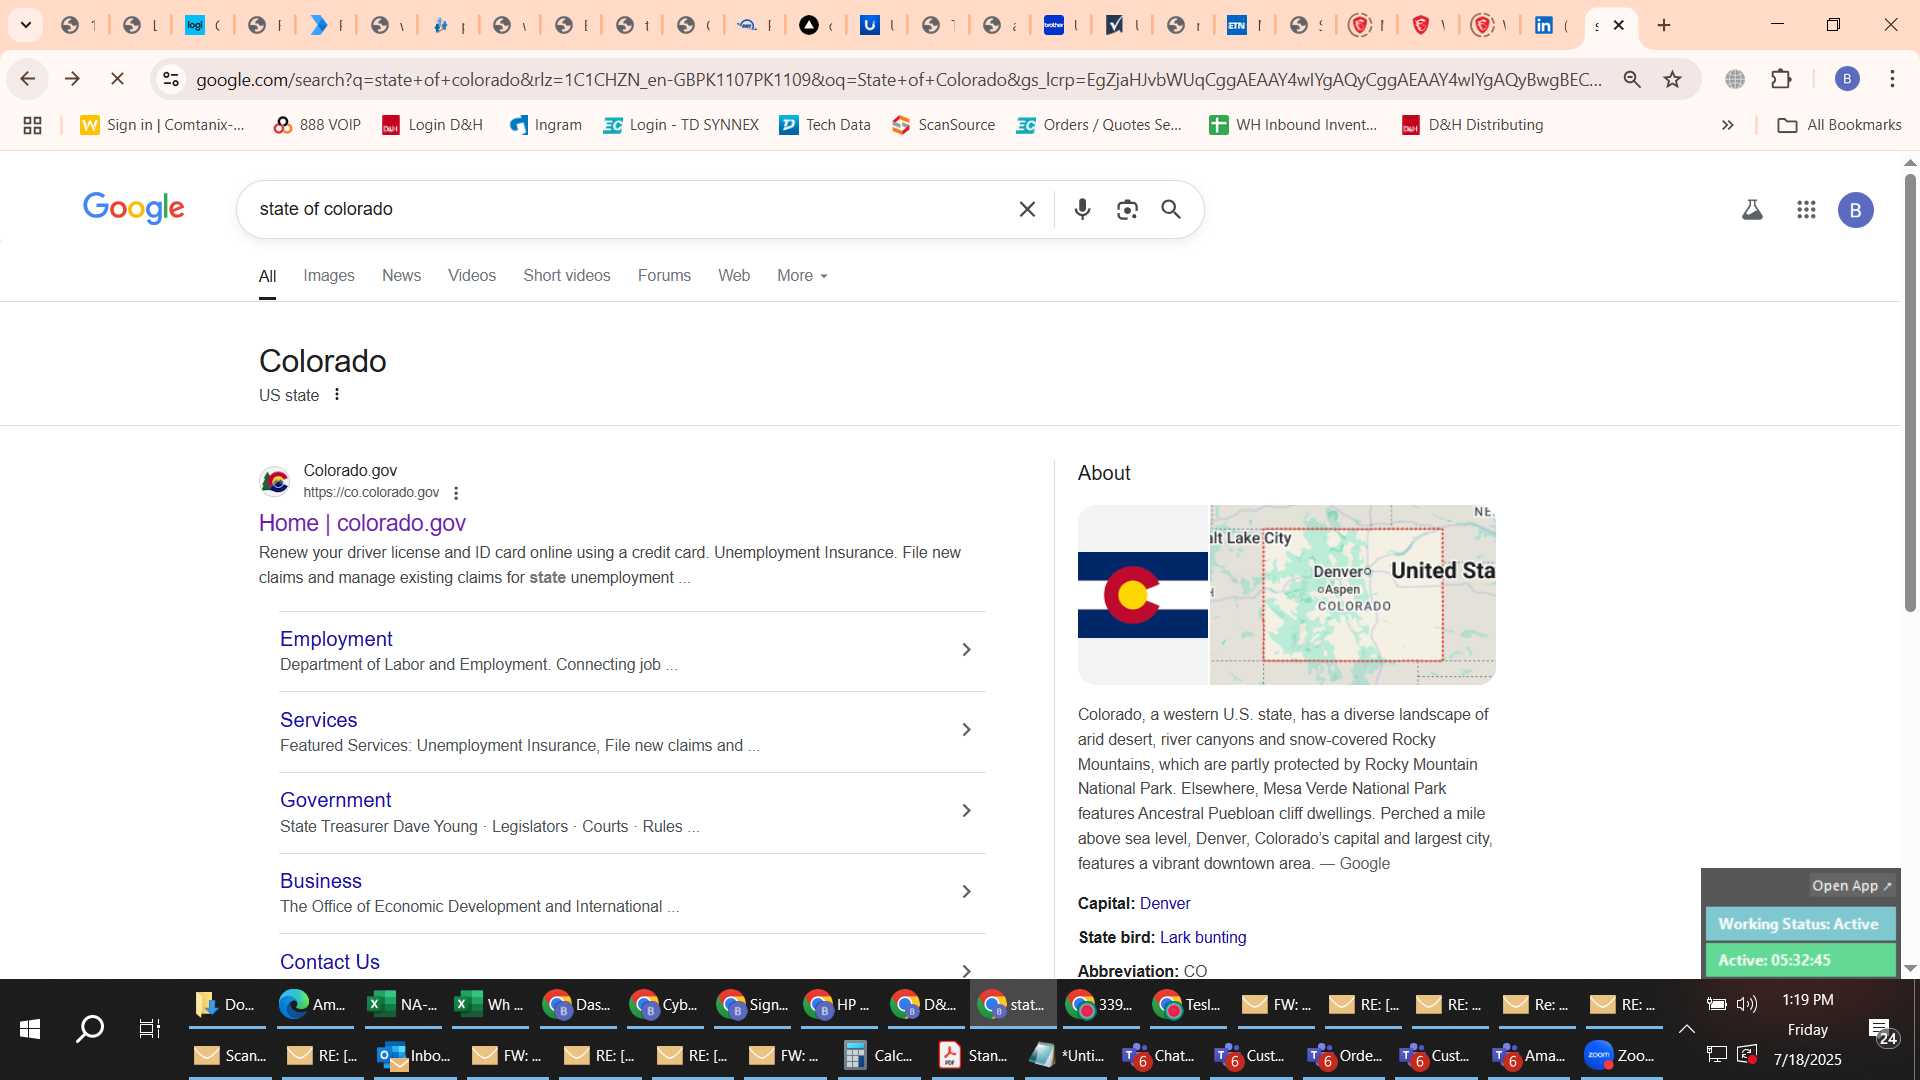This screenshot has height=1080, width=1920.
Task: Switch to Images search tab
Action: coord(329,276)
